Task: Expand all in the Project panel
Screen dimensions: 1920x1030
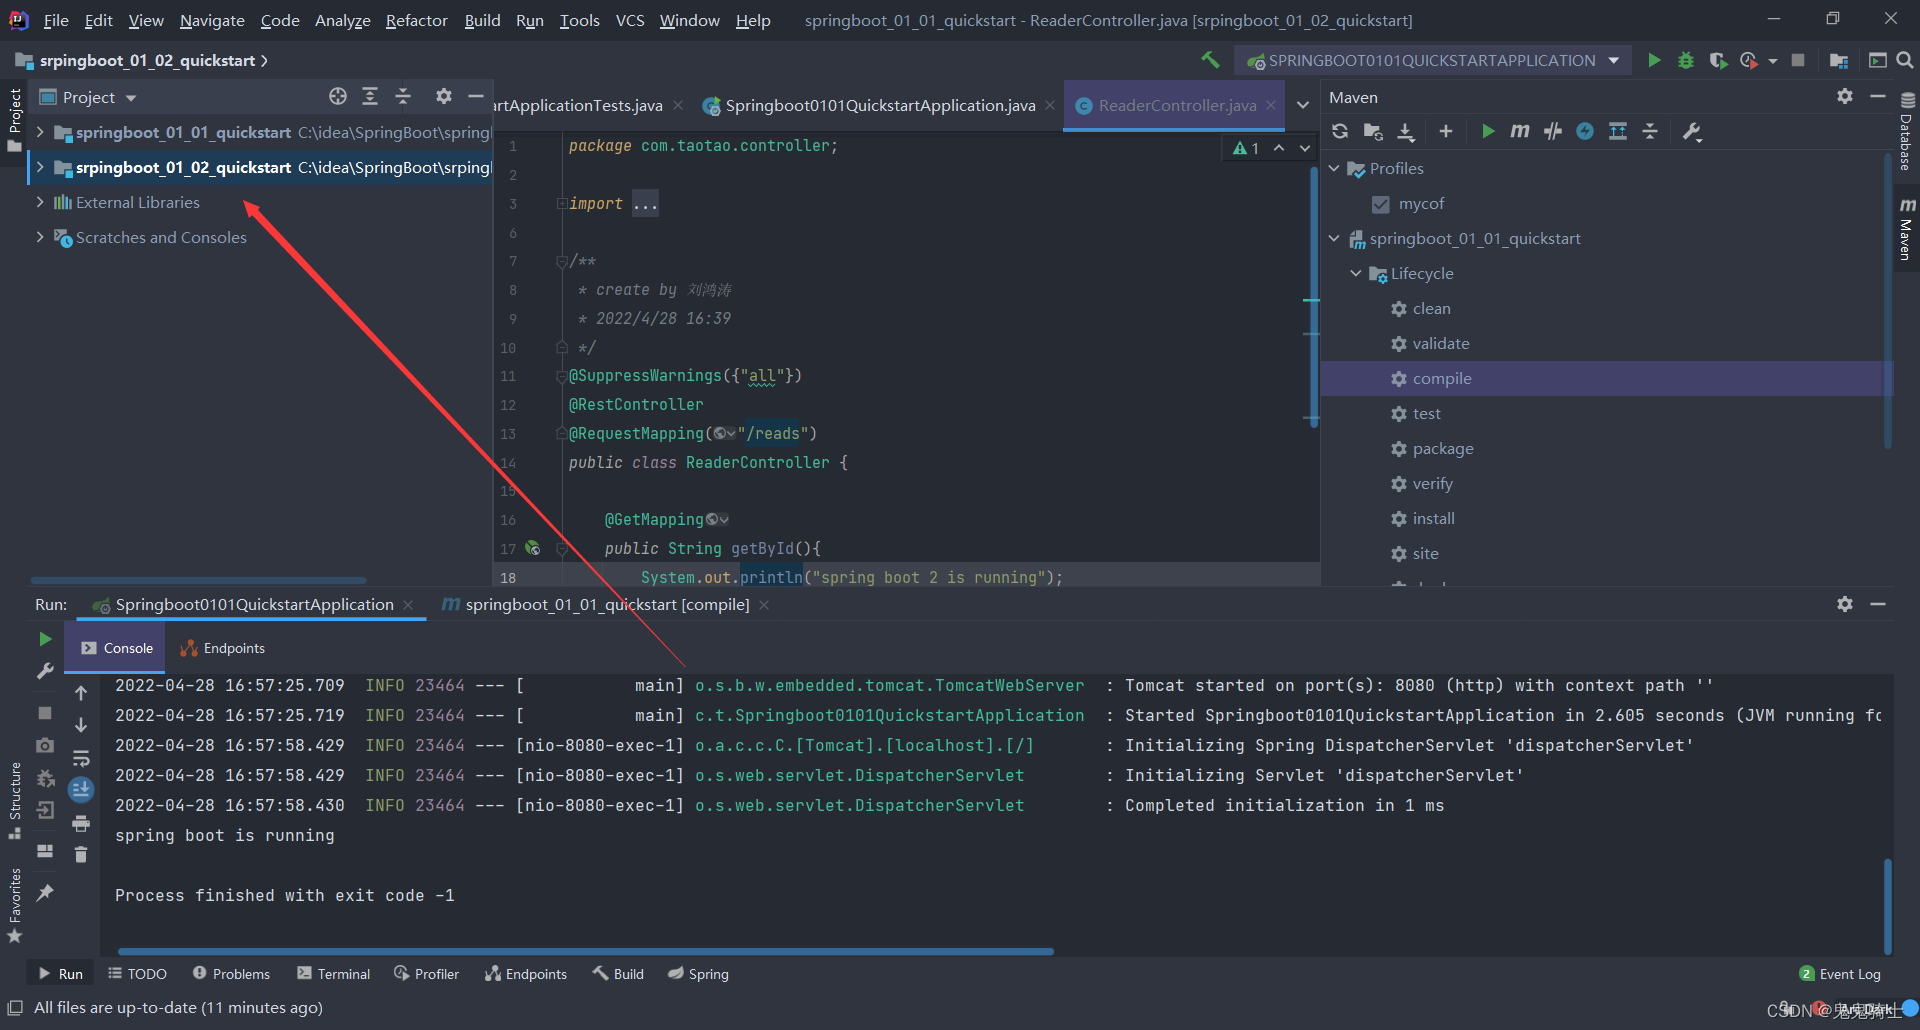Action: click(370, 96)
